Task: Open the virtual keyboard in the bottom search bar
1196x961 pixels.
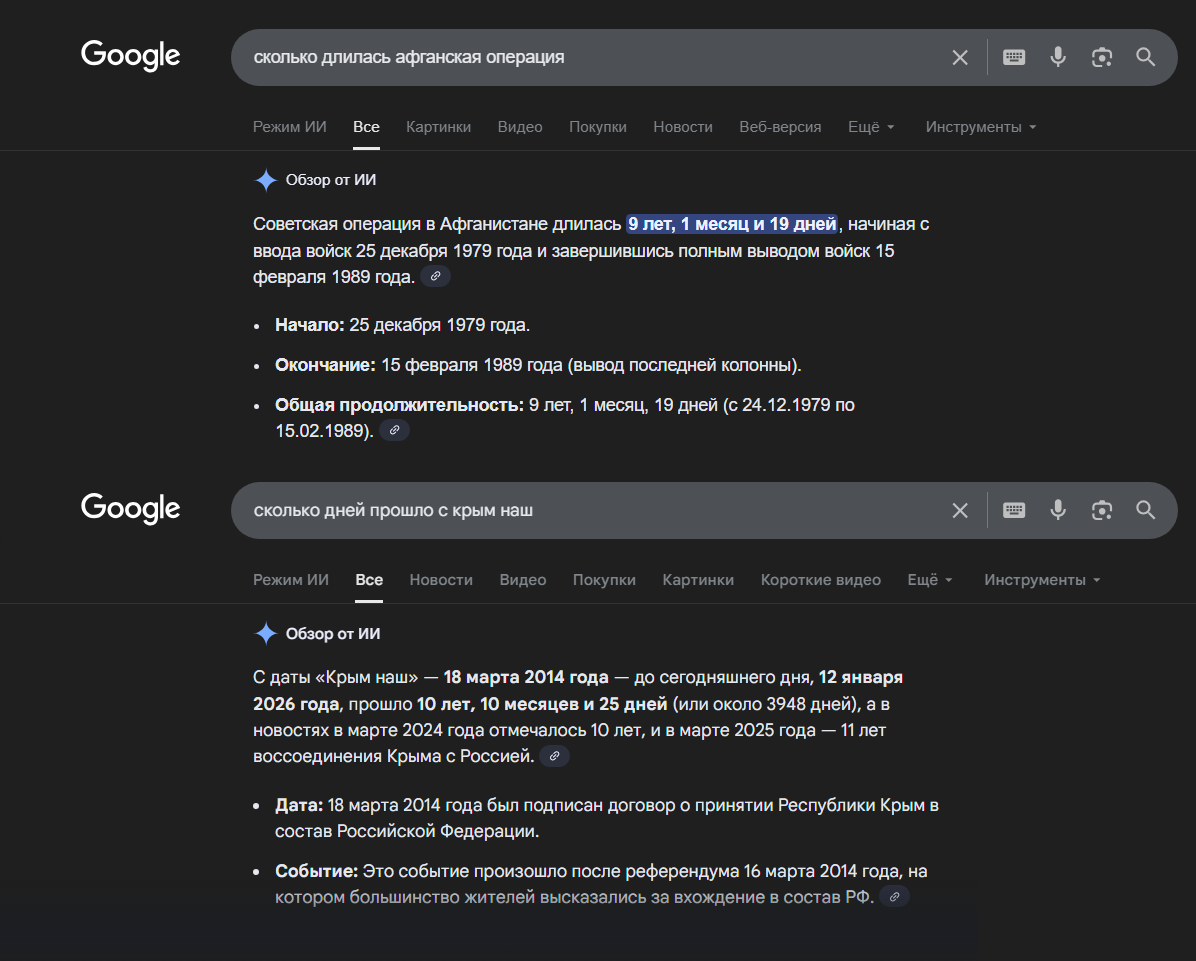Action: coord(1014,510)
